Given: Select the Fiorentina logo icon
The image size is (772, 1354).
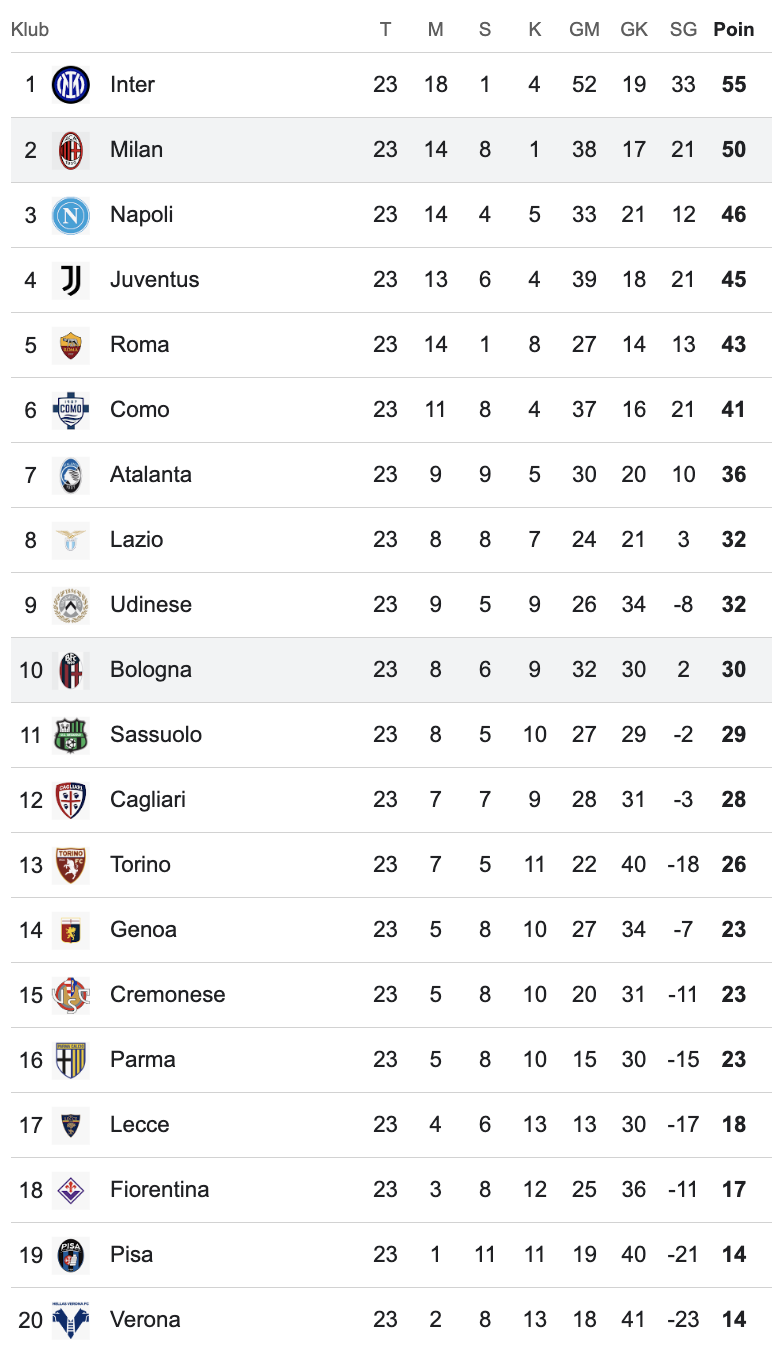Looking at the screenshot, I should tap(71, 1190).
